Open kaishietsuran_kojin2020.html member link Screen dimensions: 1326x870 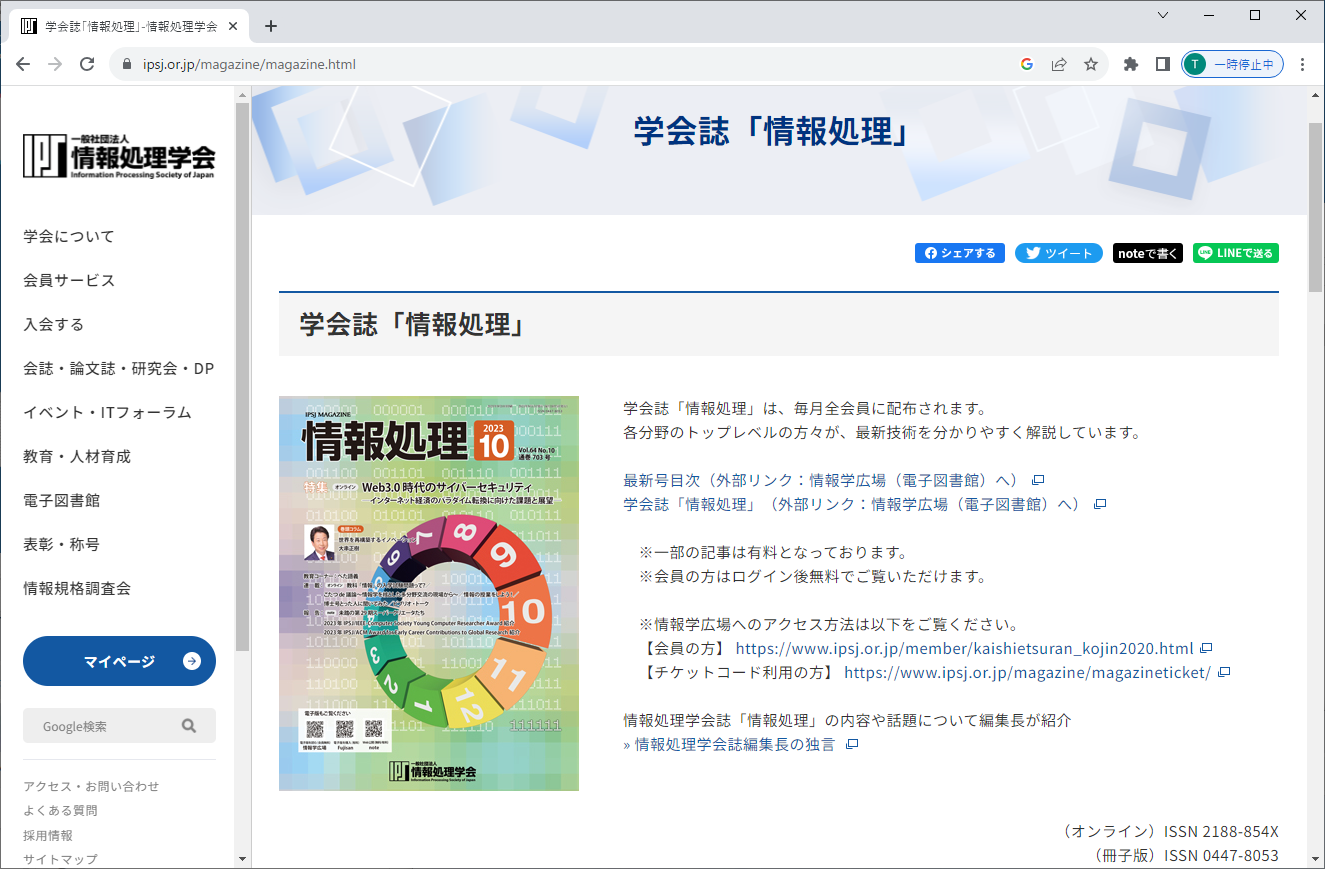(964, 648)
